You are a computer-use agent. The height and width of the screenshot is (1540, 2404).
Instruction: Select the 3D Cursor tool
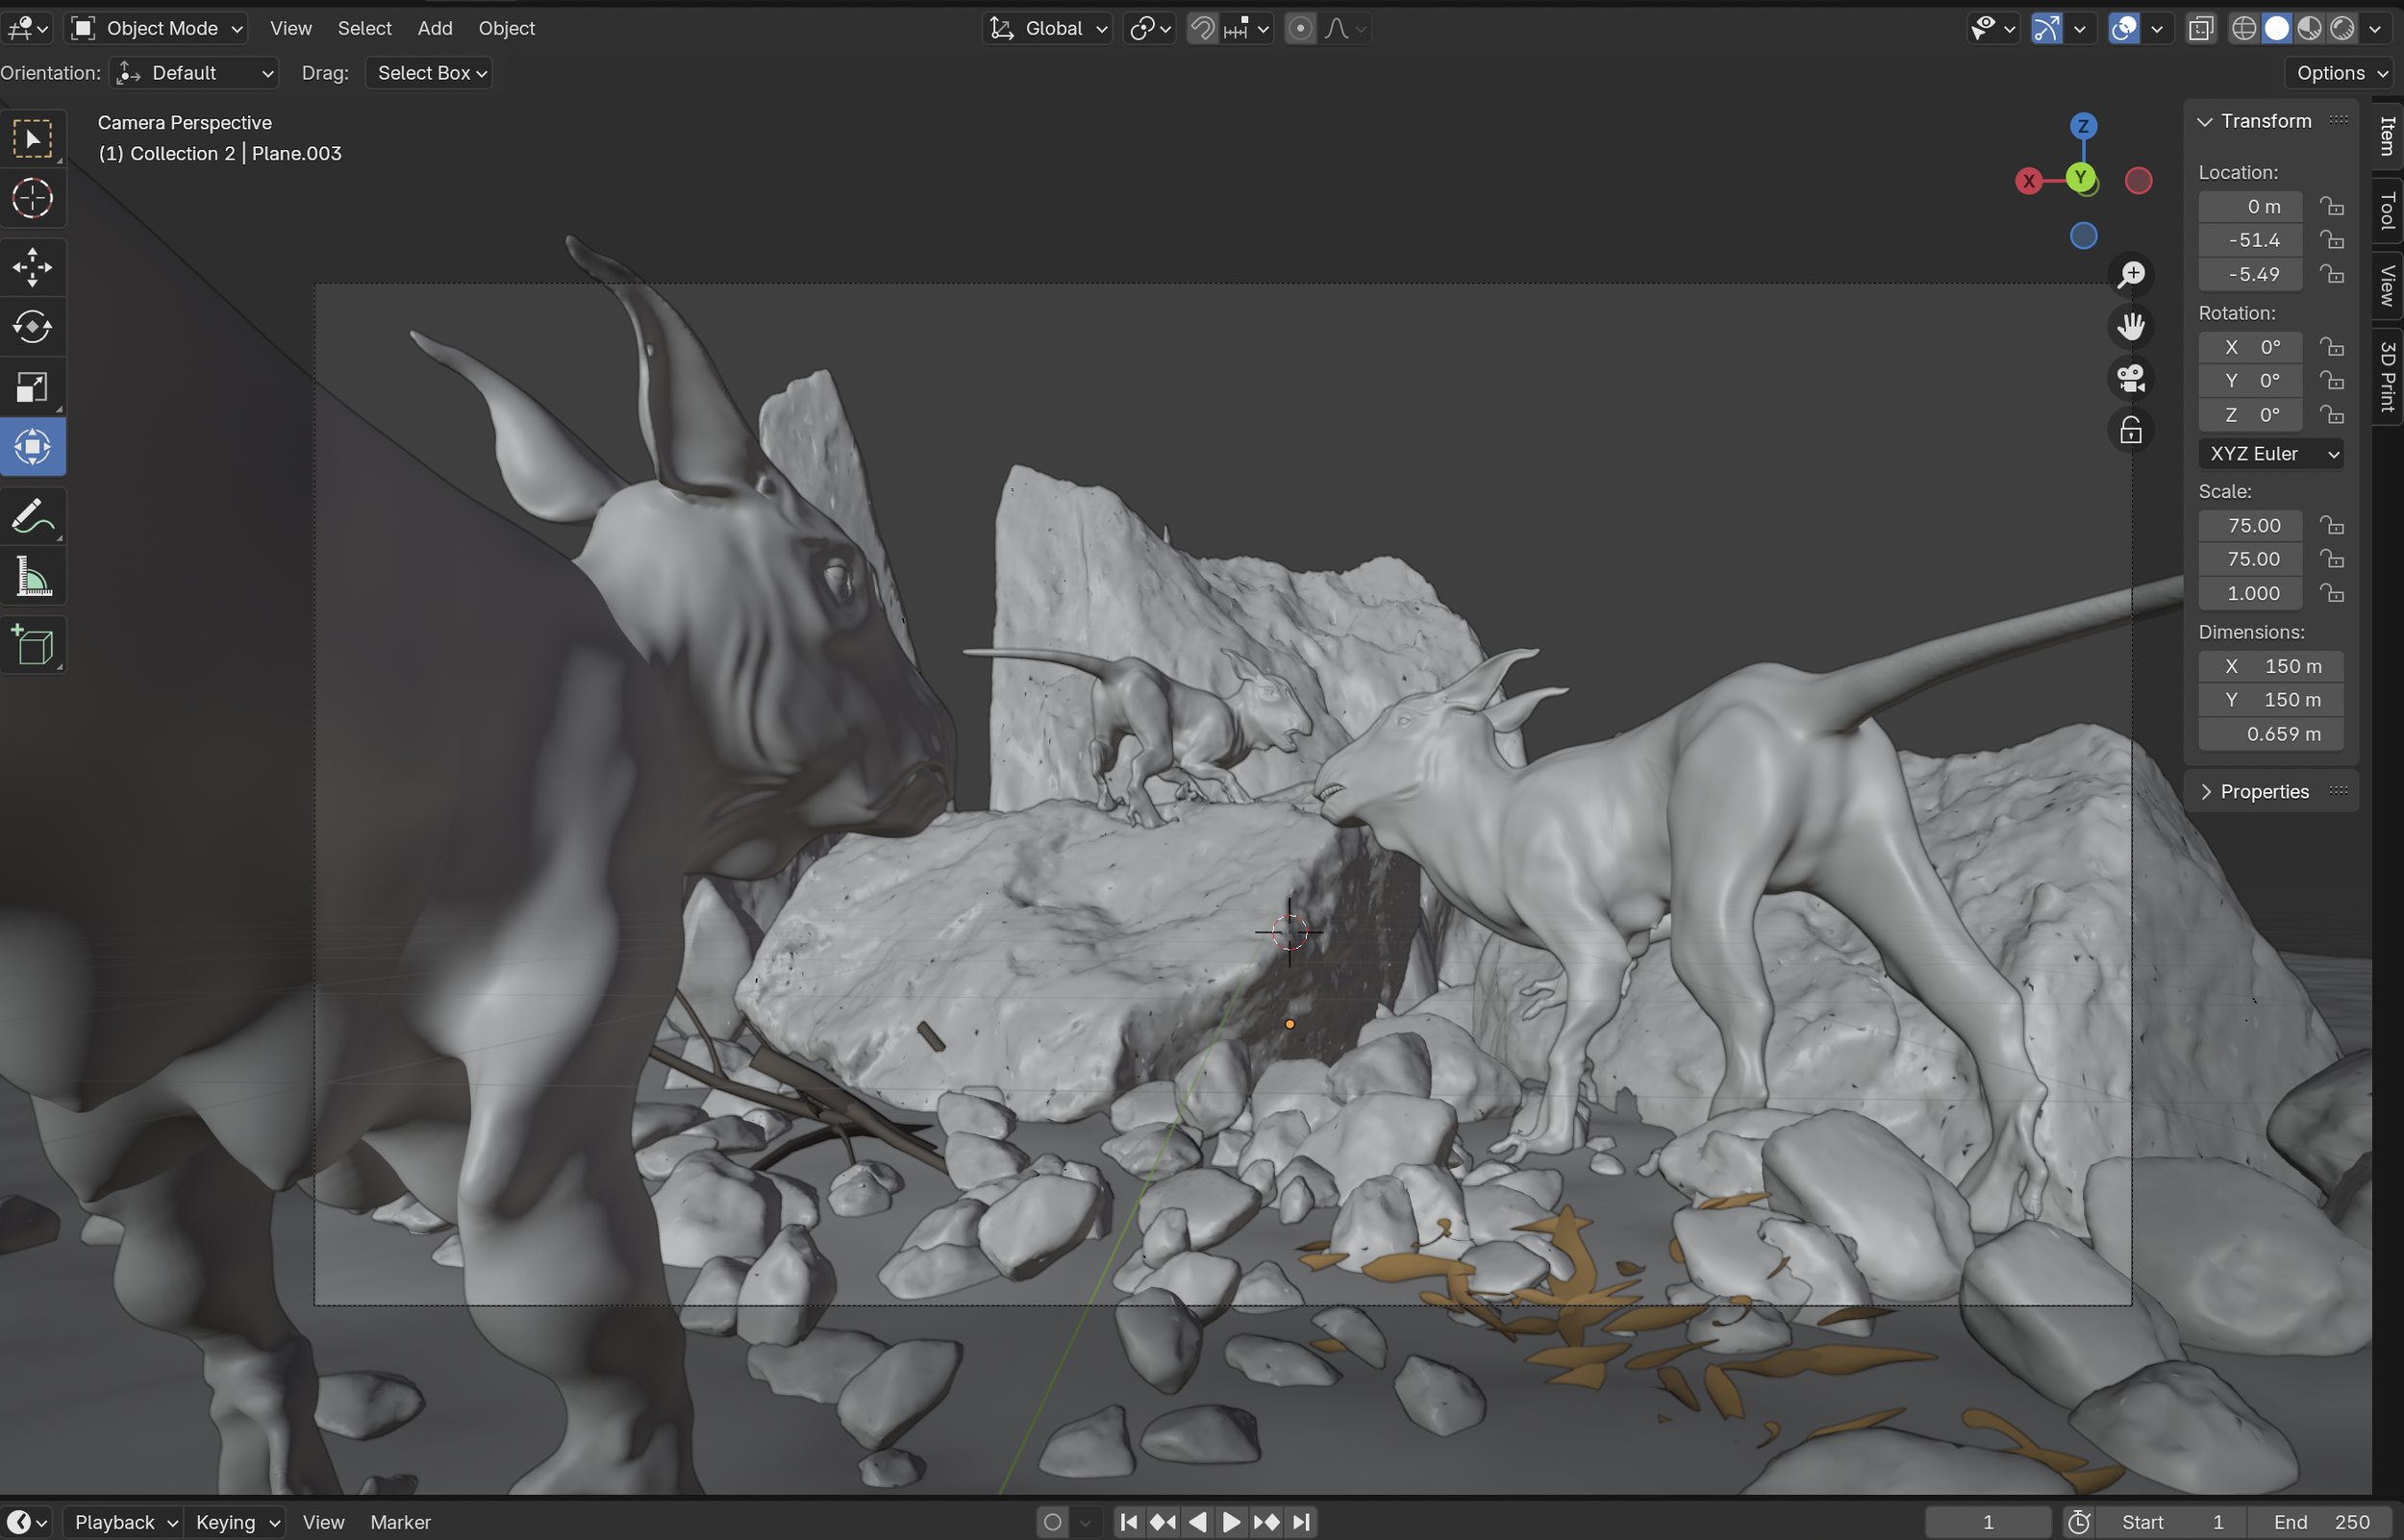[x=32, y=198]
